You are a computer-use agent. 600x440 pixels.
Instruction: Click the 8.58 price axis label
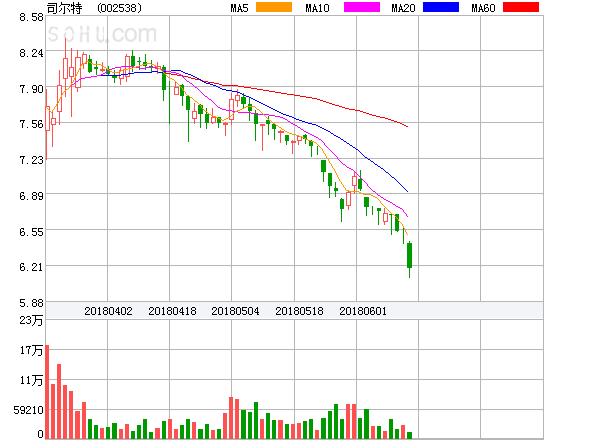coord(31,17)
